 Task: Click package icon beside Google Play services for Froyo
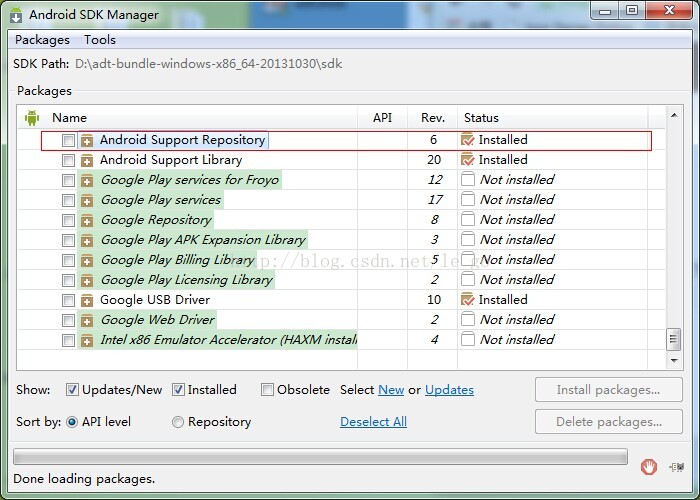tap(87, 180)
